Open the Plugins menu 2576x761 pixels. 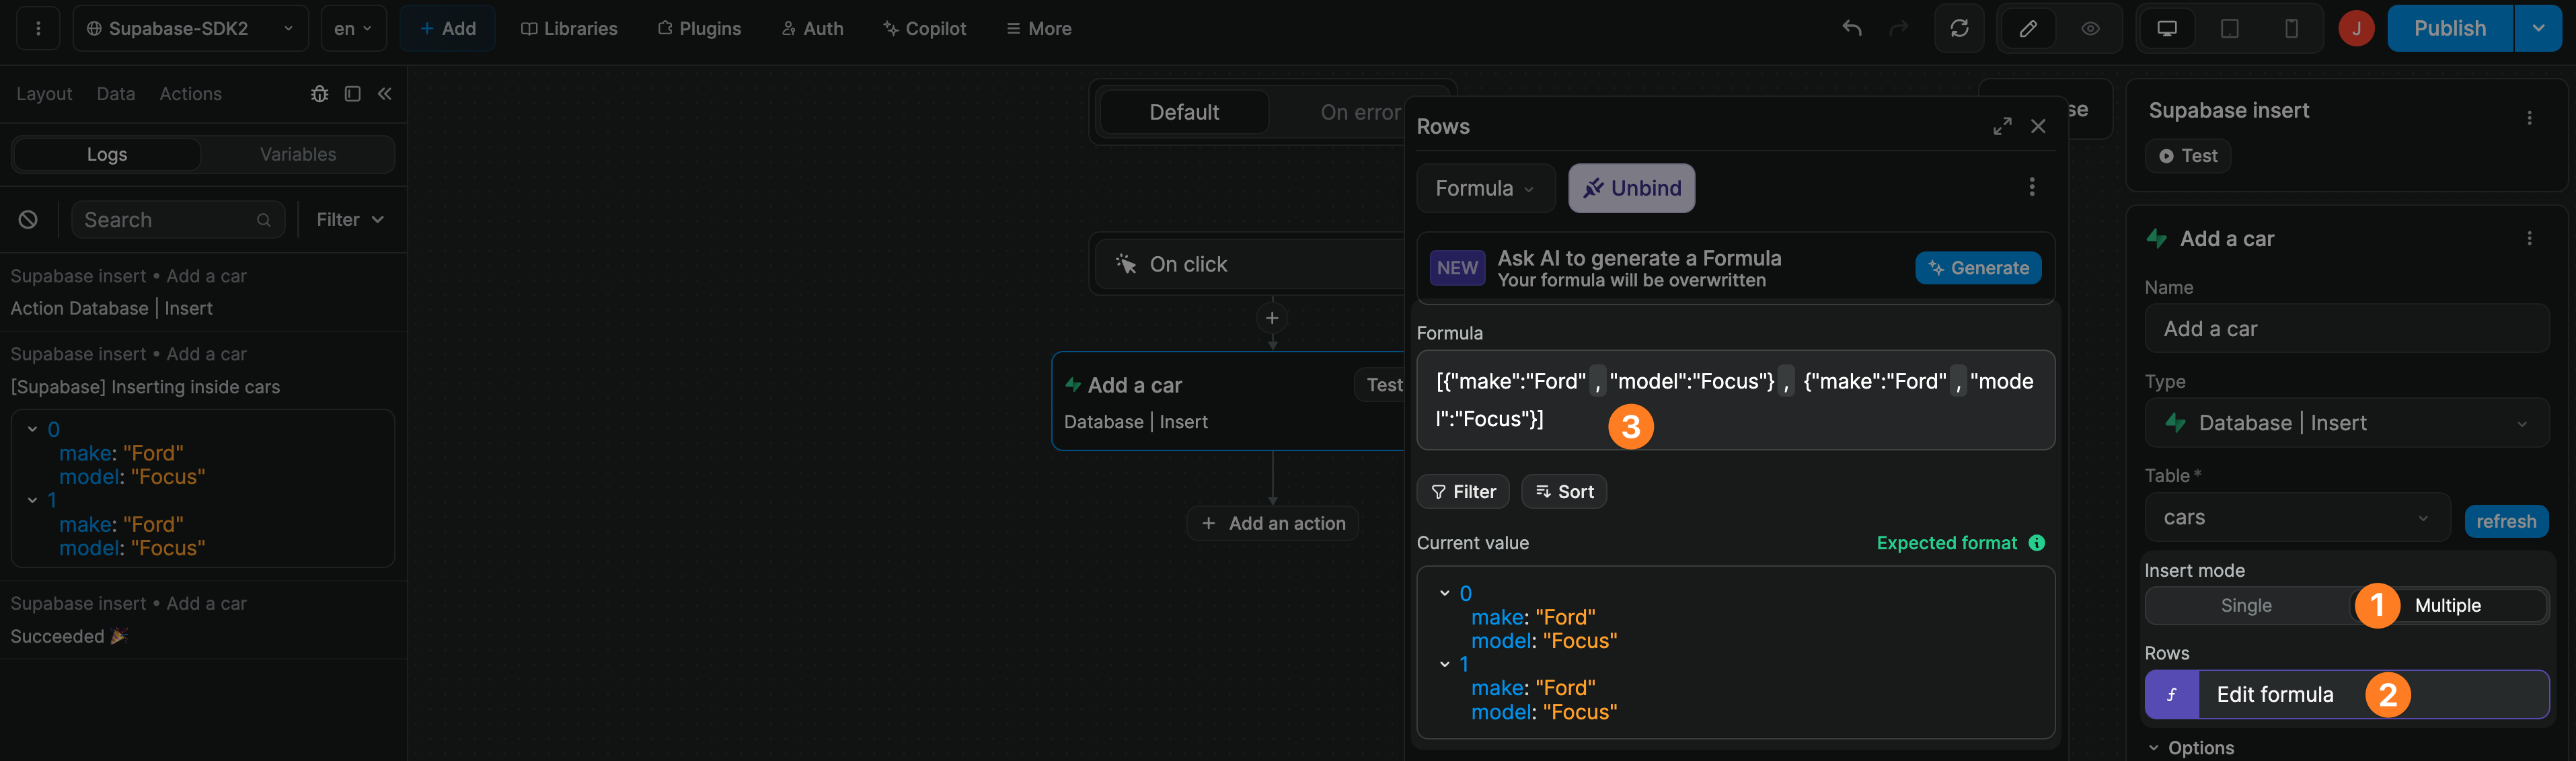click(x=699, y=28)
